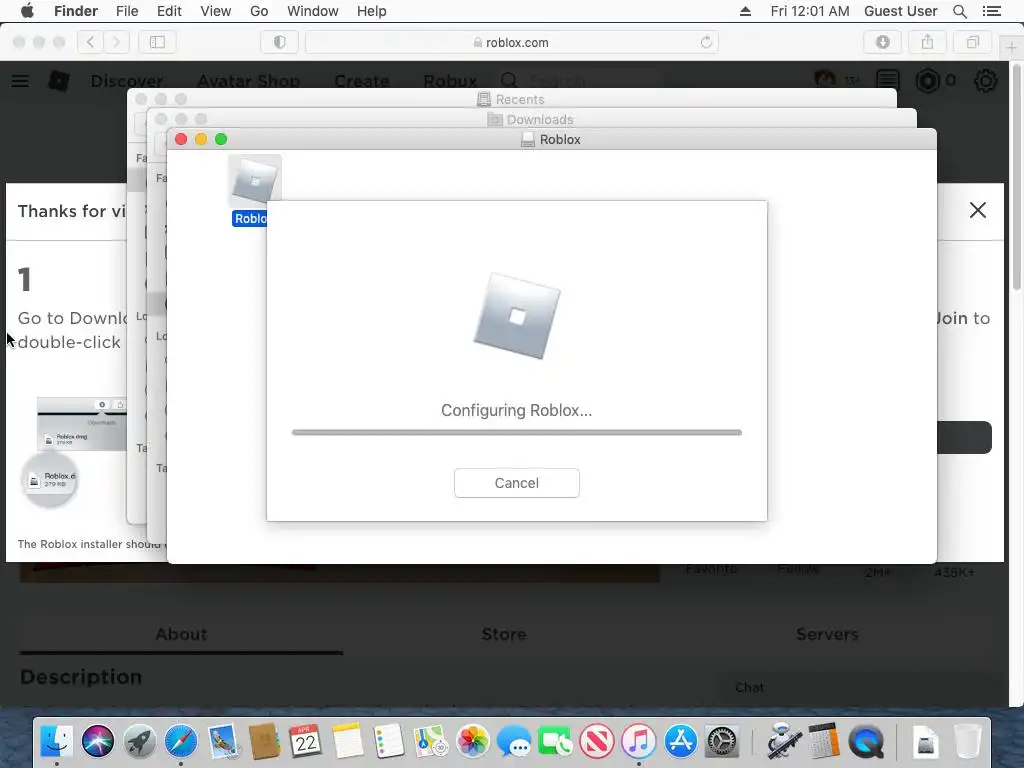The width and height of the screenshot is (1024, 768).
Task: Click the eject icon in menu bar
Action: [745, 11]
